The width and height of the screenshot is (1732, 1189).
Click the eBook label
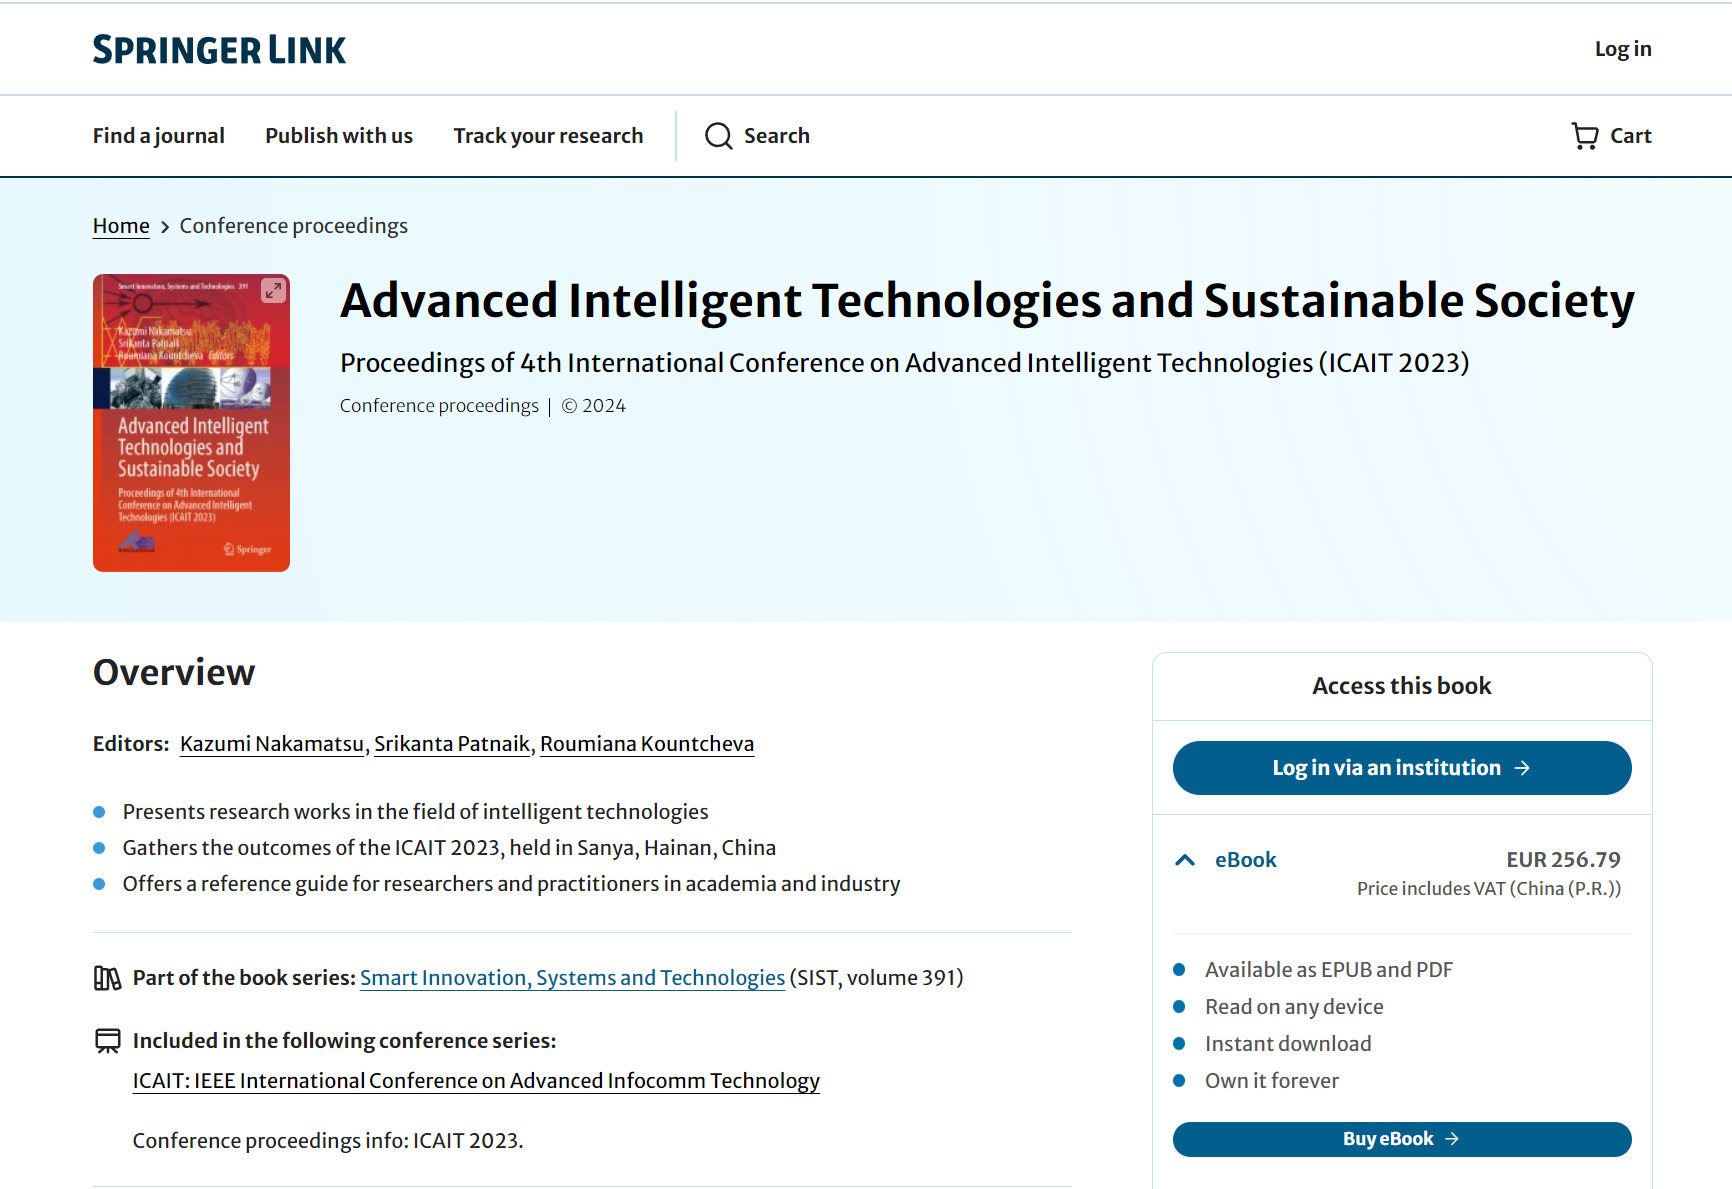(x=1245, y=860)
